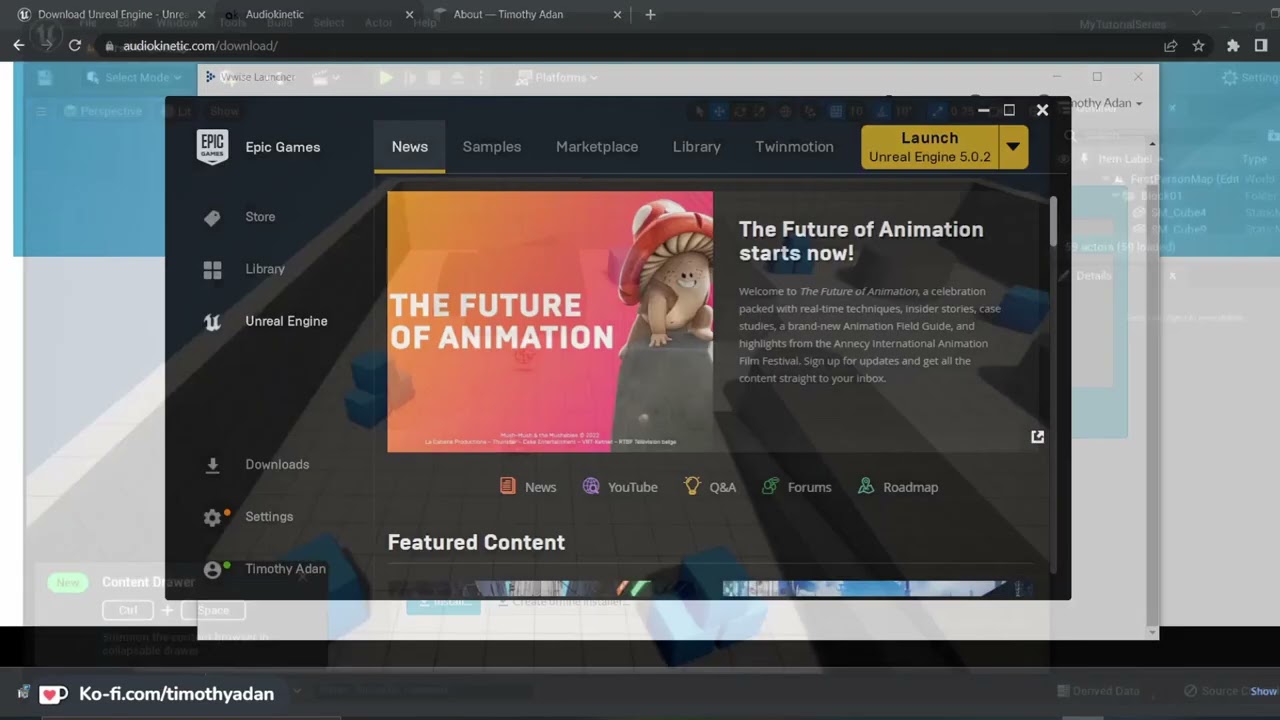
Task: Open the Select Mode dropdown in Unreal Editor
Action: coord(134,78)
